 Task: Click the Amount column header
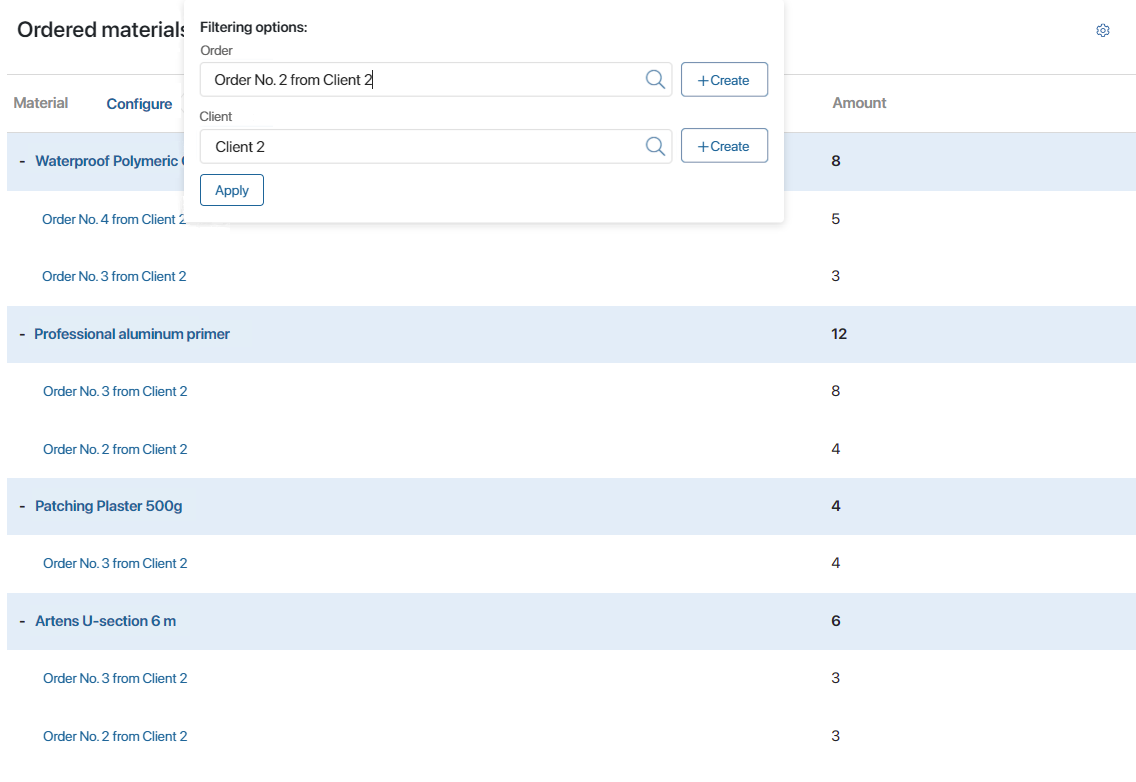(859, 103)
